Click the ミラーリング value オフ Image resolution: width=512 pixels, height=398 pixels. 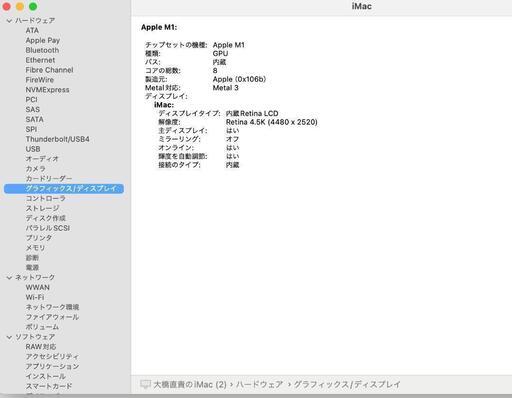pyautogui.click(x=232, y=139)
